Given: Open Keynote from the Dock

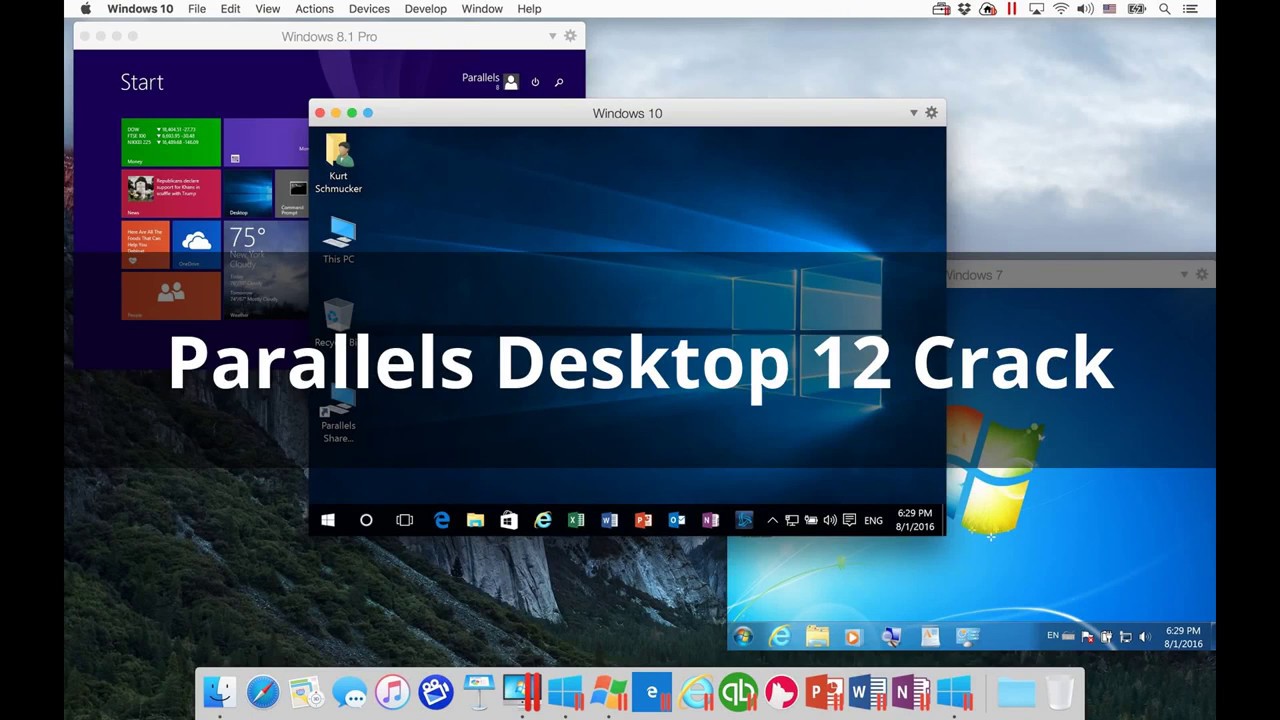Looking at the screenshot, I should tap(479, 692).
